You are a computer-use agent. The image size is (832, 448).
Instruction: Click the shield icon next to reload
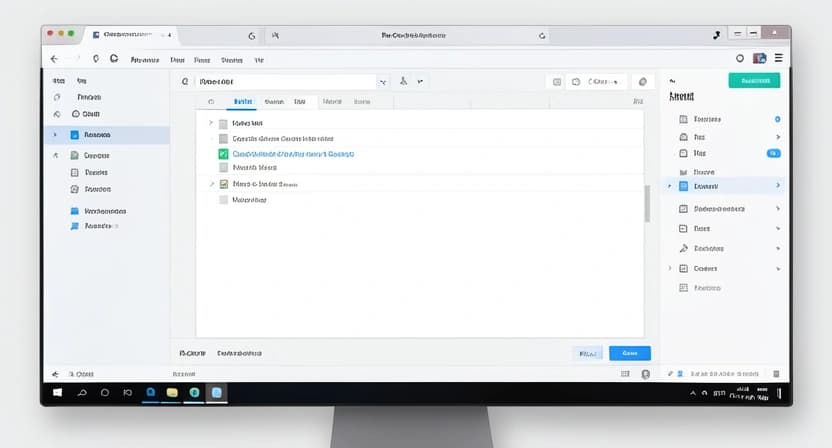(x=96, y=58)
